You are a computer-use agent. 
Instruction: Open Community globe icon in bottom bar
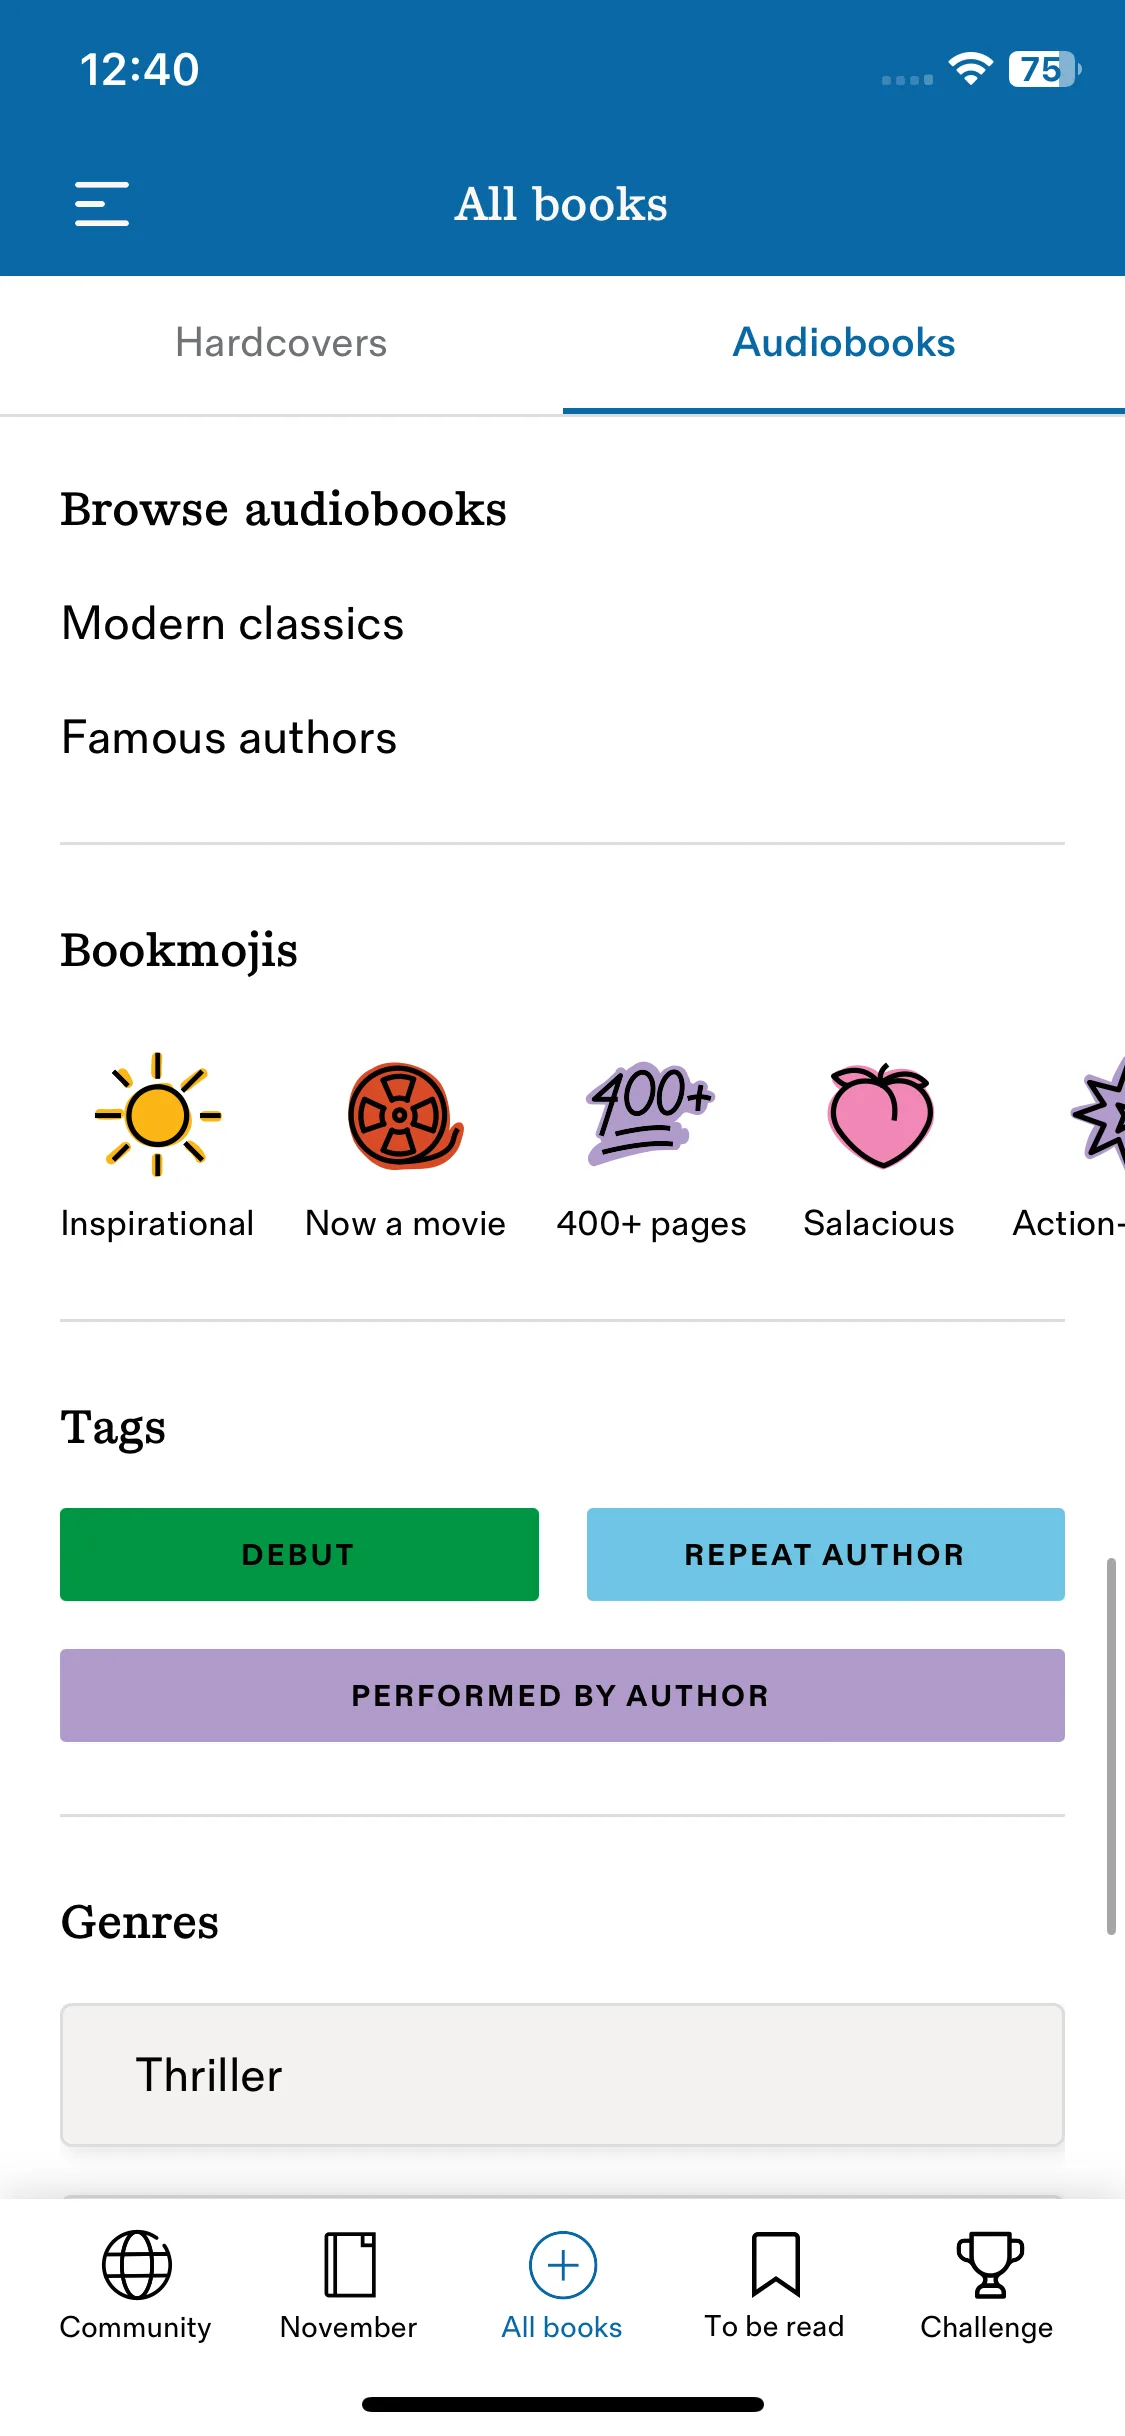click(x=136, y=2264)
